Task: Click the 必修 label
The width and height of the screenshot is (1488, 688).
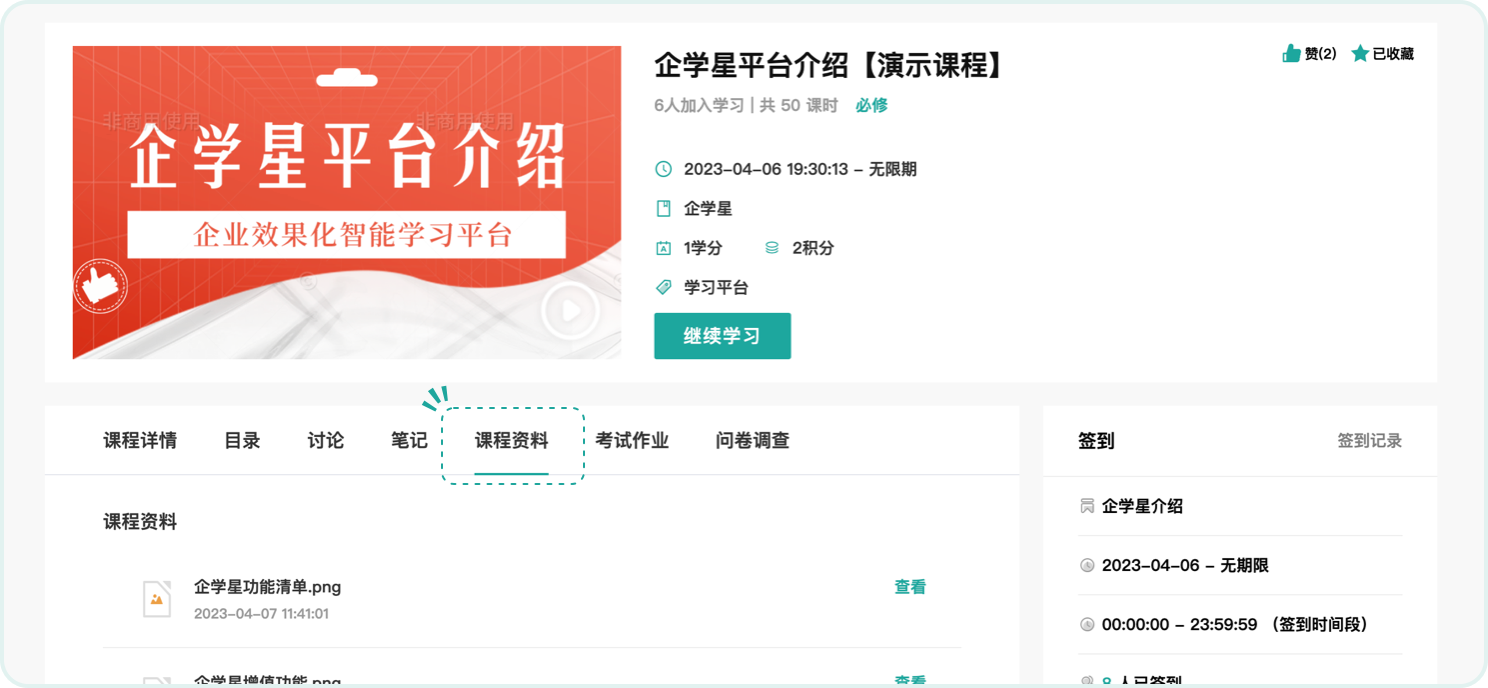Action: coord(872,106)
